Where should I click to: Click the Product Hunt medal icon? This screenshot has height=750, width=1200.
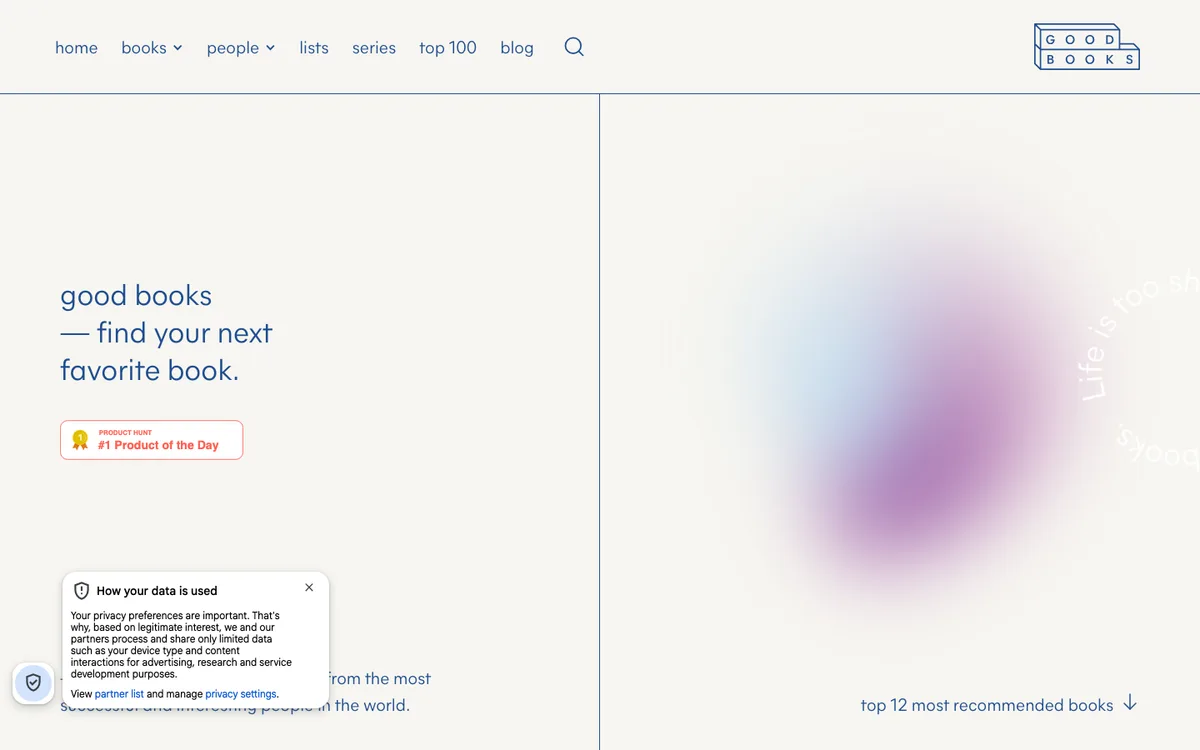tap(80, 439)
